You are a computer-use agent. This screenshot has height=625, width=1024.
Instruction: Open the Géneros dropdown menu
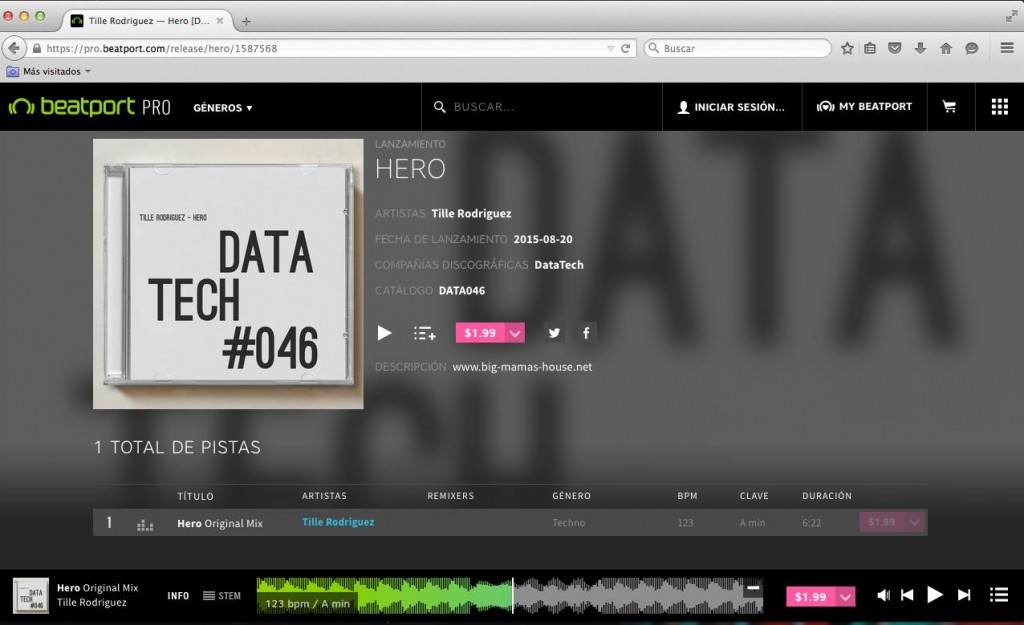click(223, 108)
